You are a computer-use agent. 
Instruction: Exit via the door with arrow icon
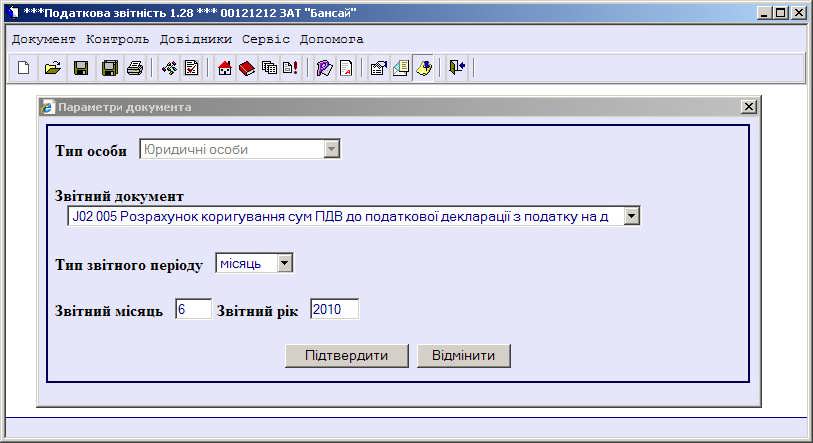(x=457, y=68)
